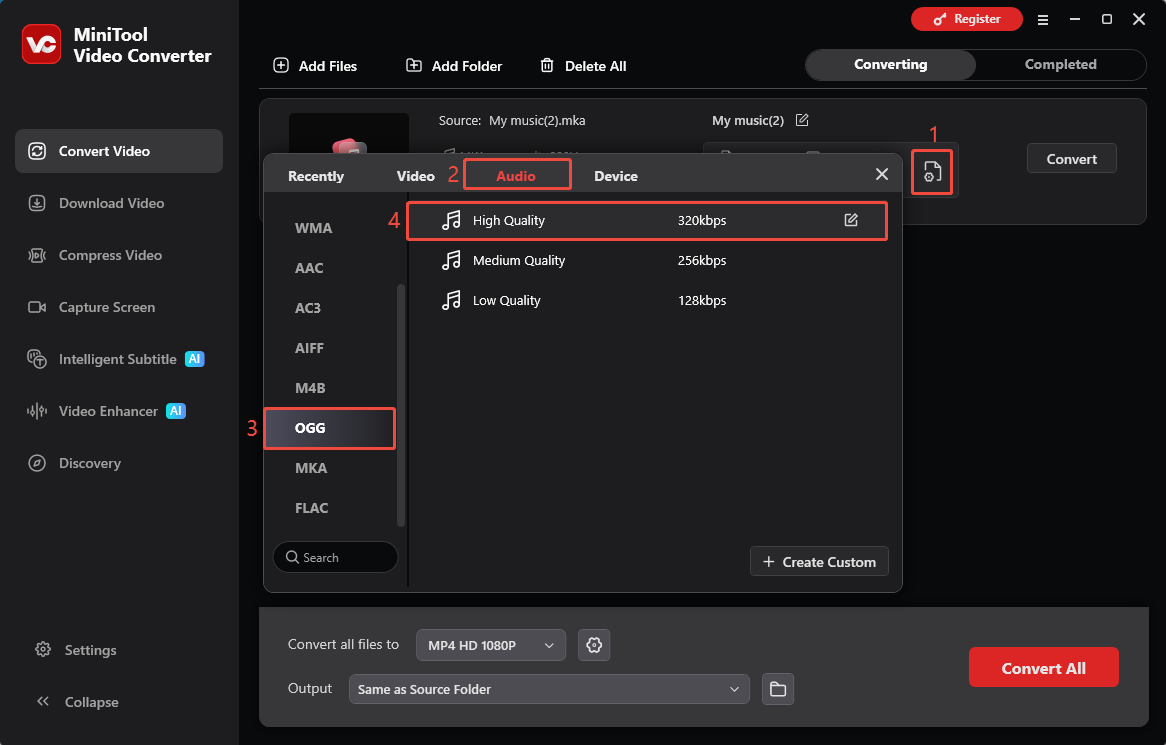Click the Medium Quality music note icon

click(x=451, y=260)
